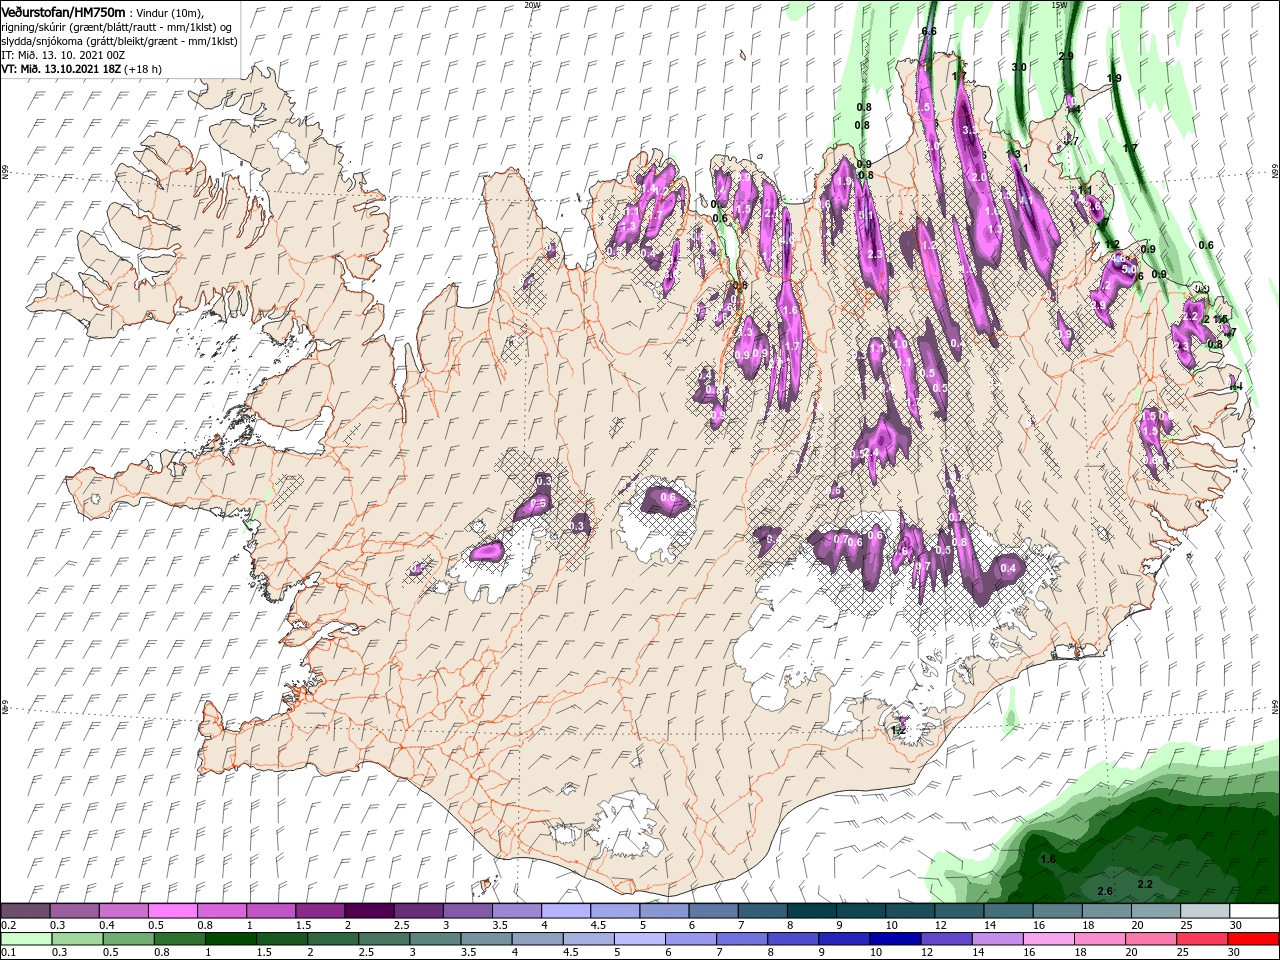This screenshot has width=1280, height=960.
Task: Pick the lower rain scale swatch labelled 4.5
Action: pos(589,939)
